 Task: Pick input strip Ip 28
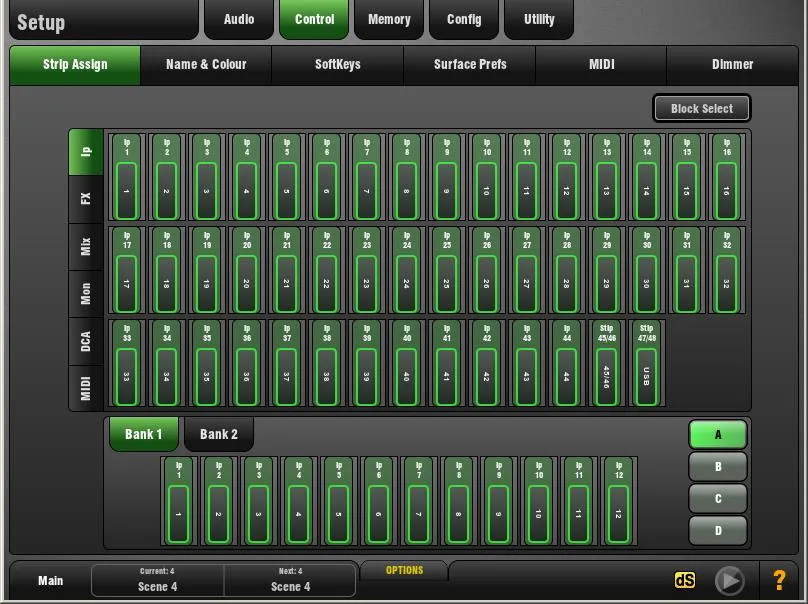point(567,270)
